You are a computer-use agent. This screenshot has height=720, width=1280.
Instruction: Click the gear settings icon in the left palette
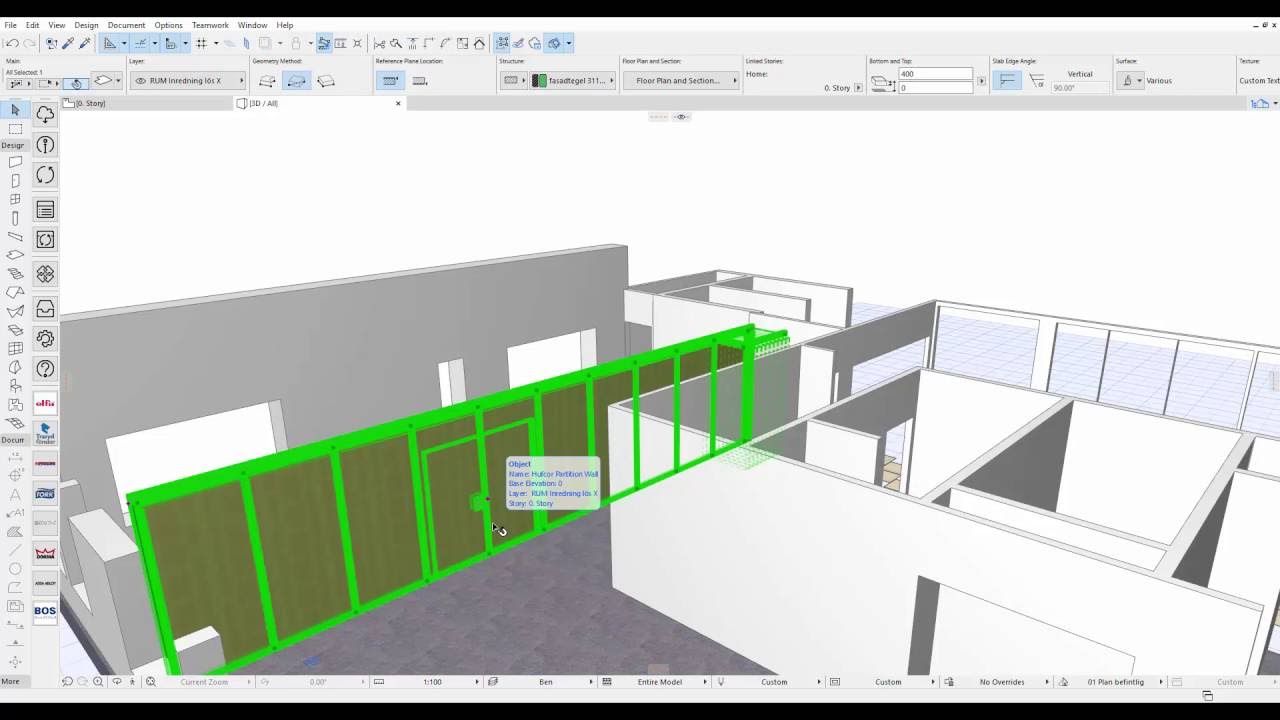45,339
